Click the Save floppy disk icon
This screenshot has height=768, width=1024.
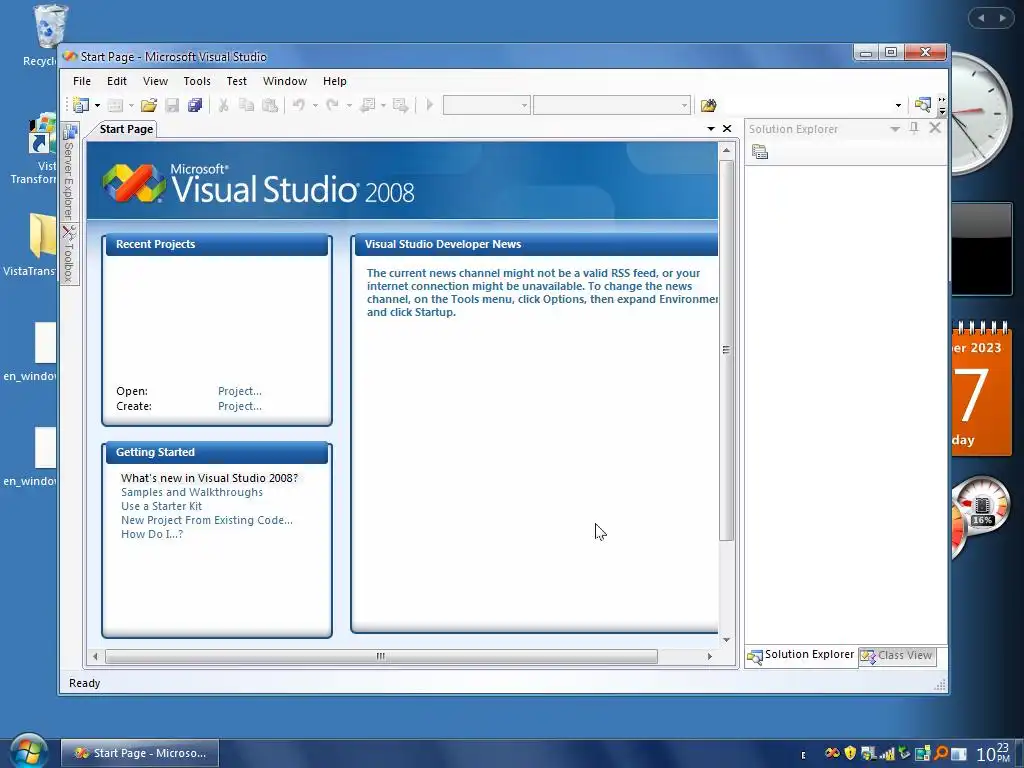pyautogui.click(x=172, y=105)
